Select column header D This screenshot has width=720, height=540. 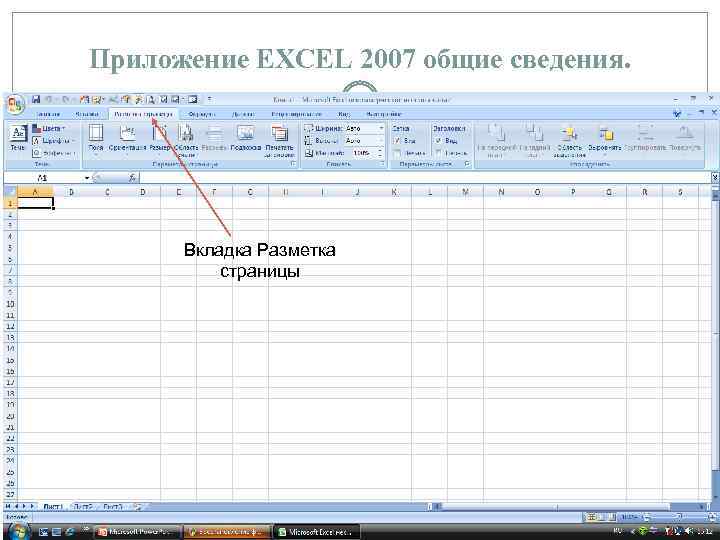(143, 192)
